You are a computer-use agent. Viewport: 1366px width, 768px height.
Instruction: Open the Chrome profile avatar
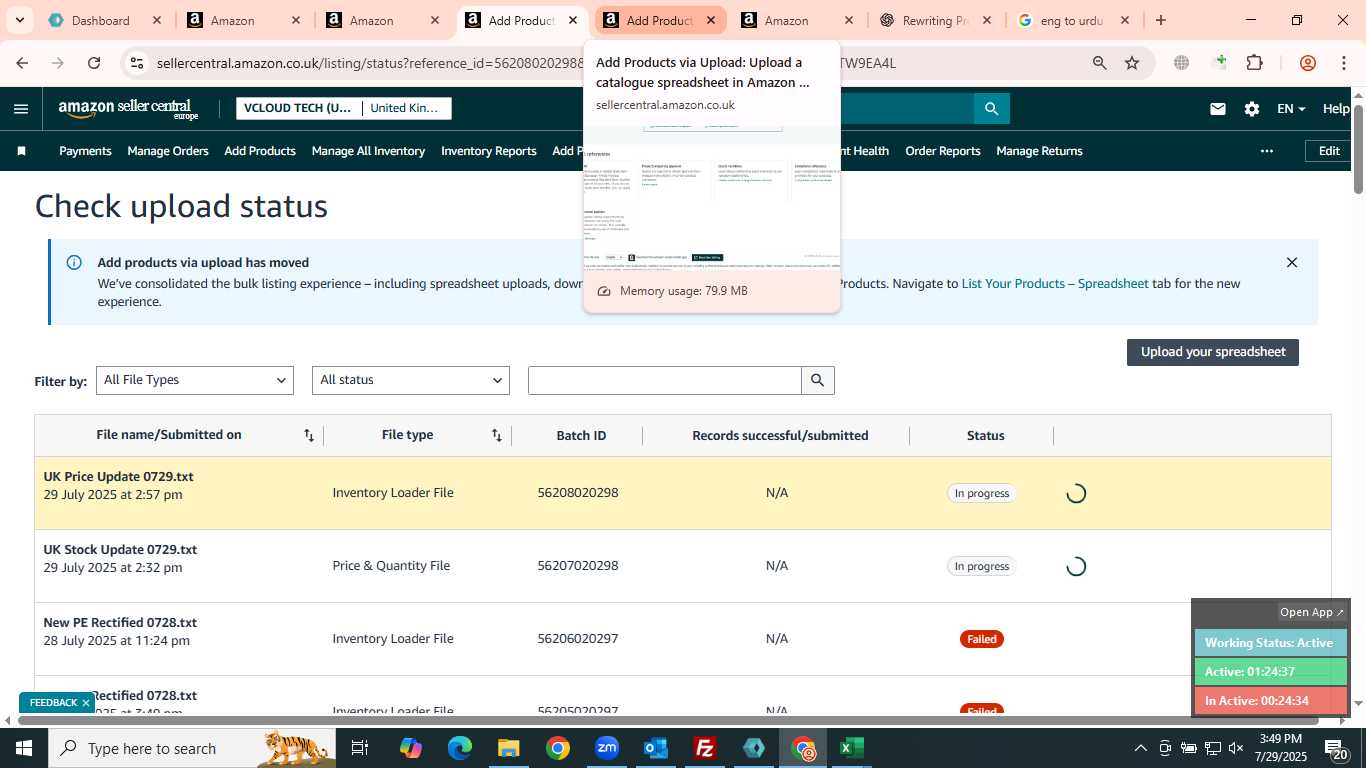point(1307,63)
